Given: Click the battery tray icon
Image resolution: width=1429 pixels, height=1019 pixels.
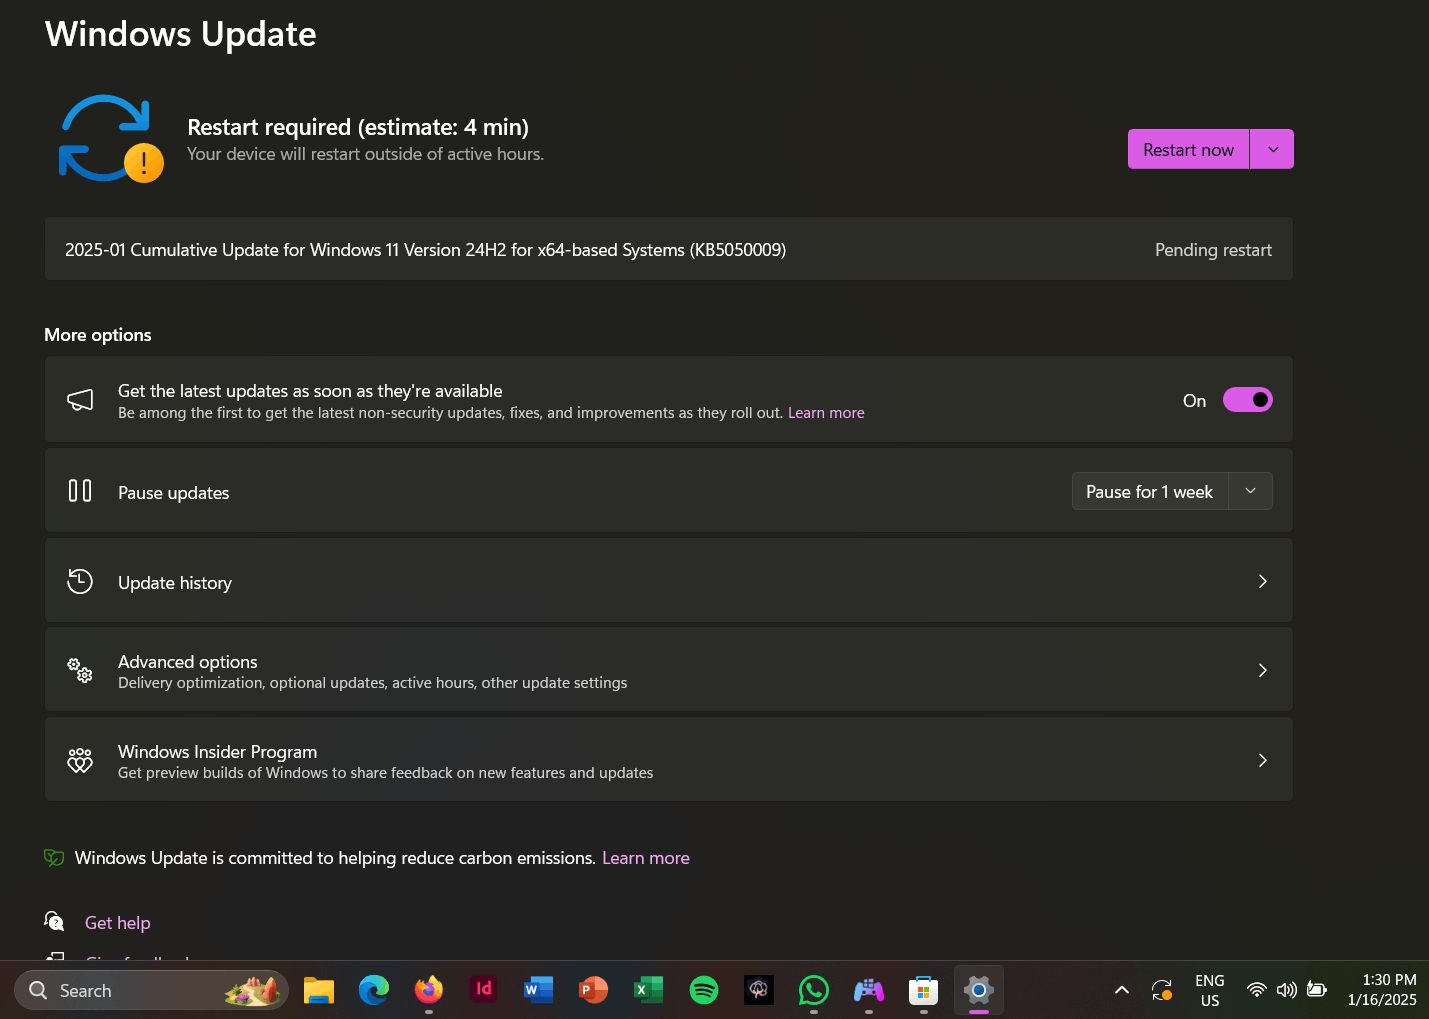Looking at the screenshot, I should pyautogui.click(x=1317, y=990).
